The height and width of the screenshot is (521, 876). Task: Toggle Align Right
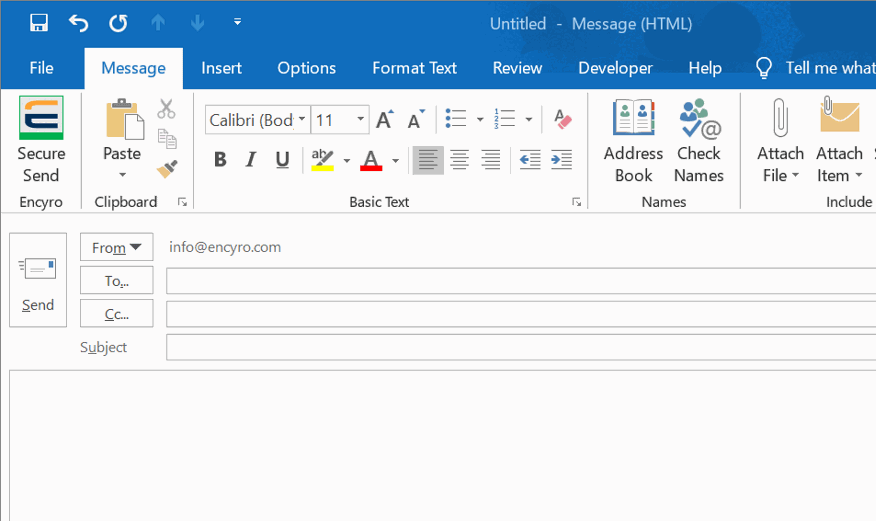tap(491, 160)
